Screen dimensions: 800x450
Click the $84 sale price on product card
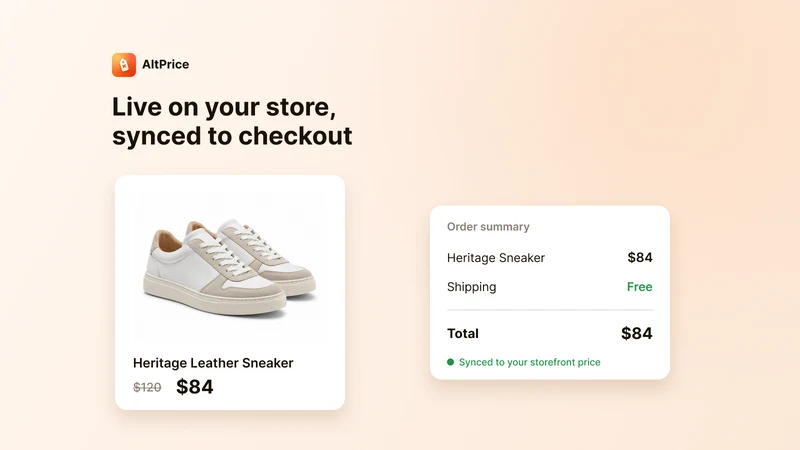194,387
